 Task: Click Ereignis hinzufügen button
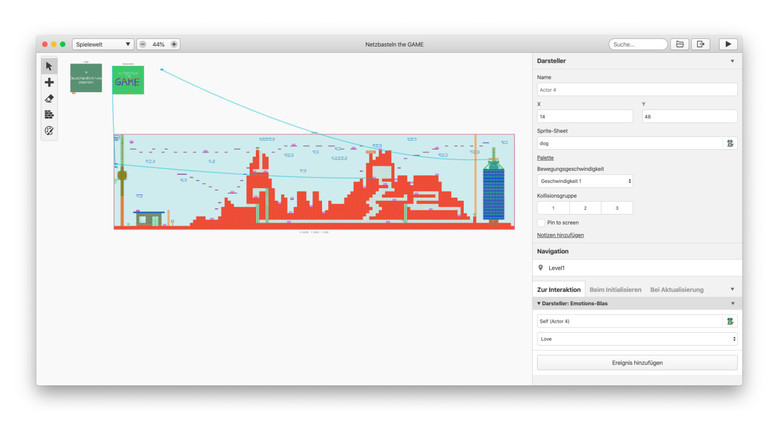[x=637, y=363]
